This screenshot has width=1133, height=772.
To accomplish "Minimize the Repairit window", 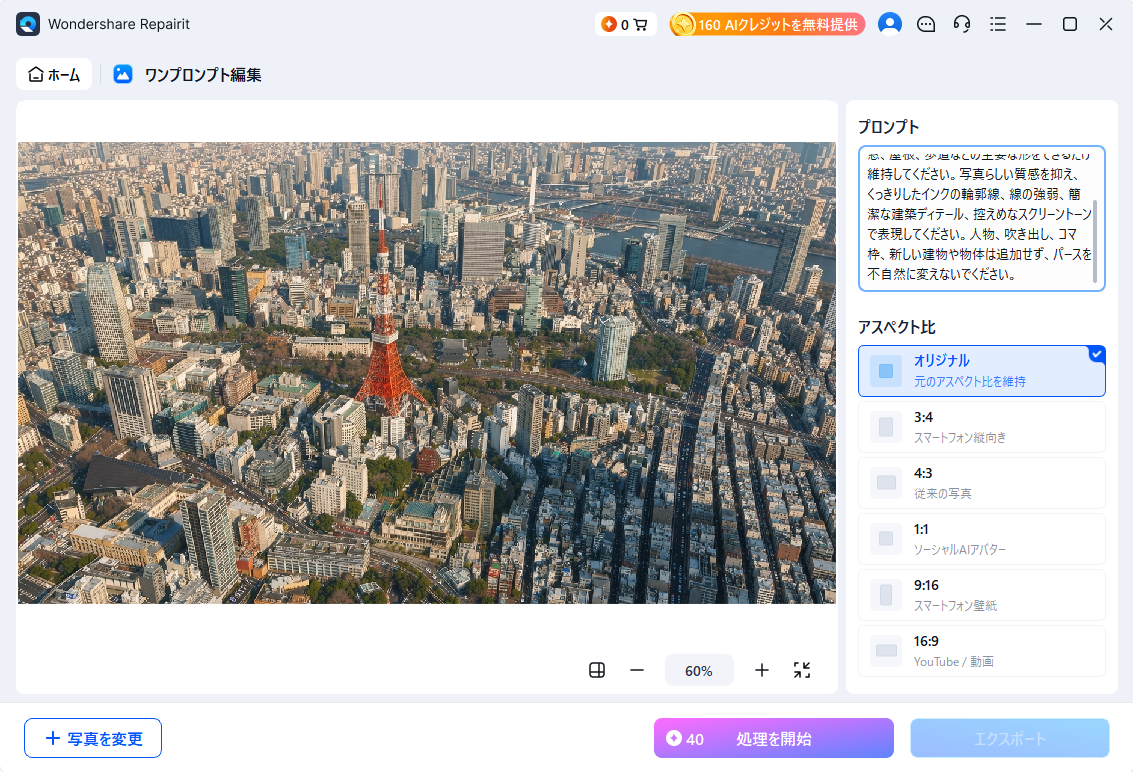I will click(x=1034, y=25).
